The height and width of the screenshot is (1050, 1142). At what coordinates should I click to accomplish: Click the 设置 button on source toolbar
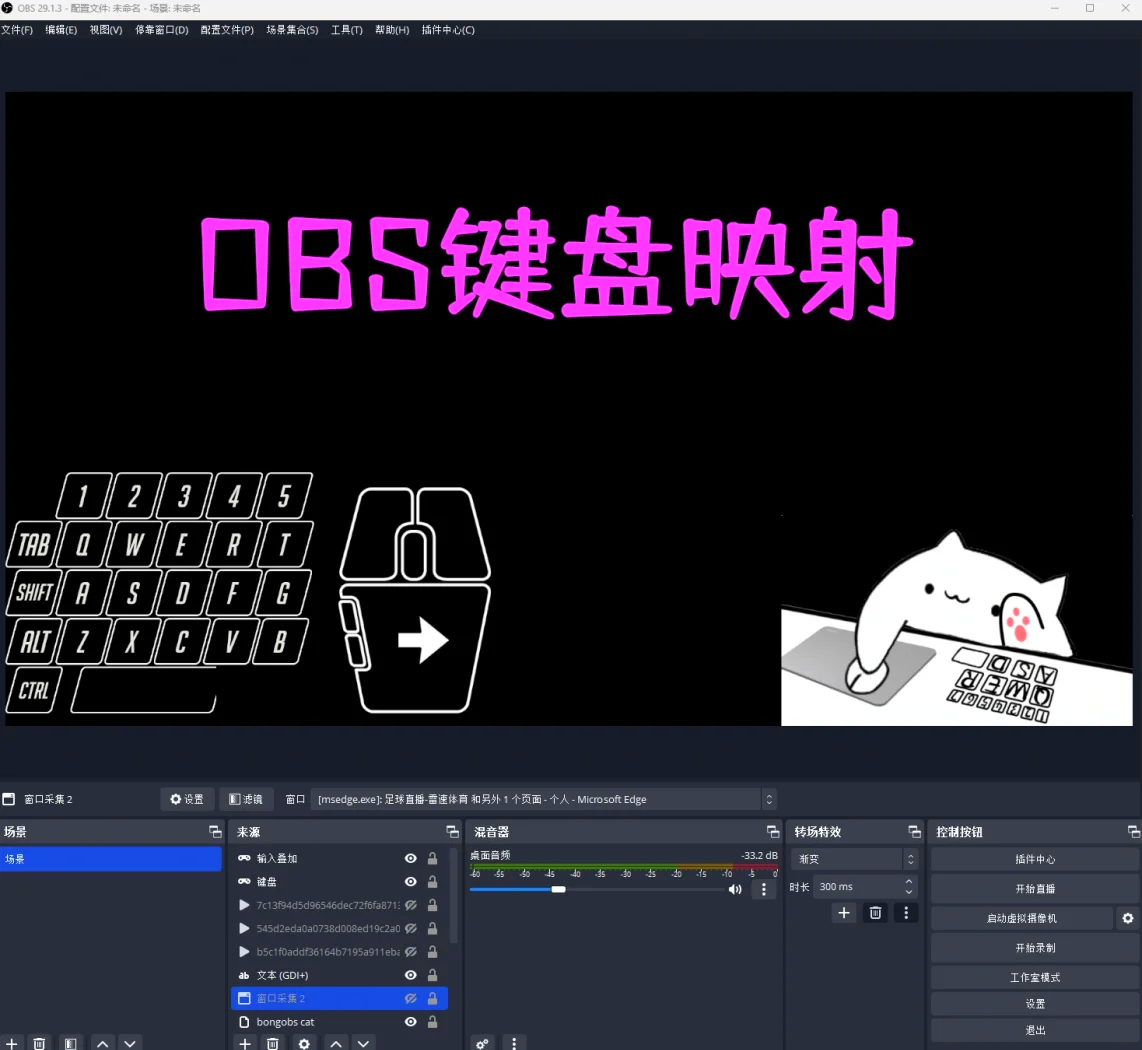click(187, 799)
